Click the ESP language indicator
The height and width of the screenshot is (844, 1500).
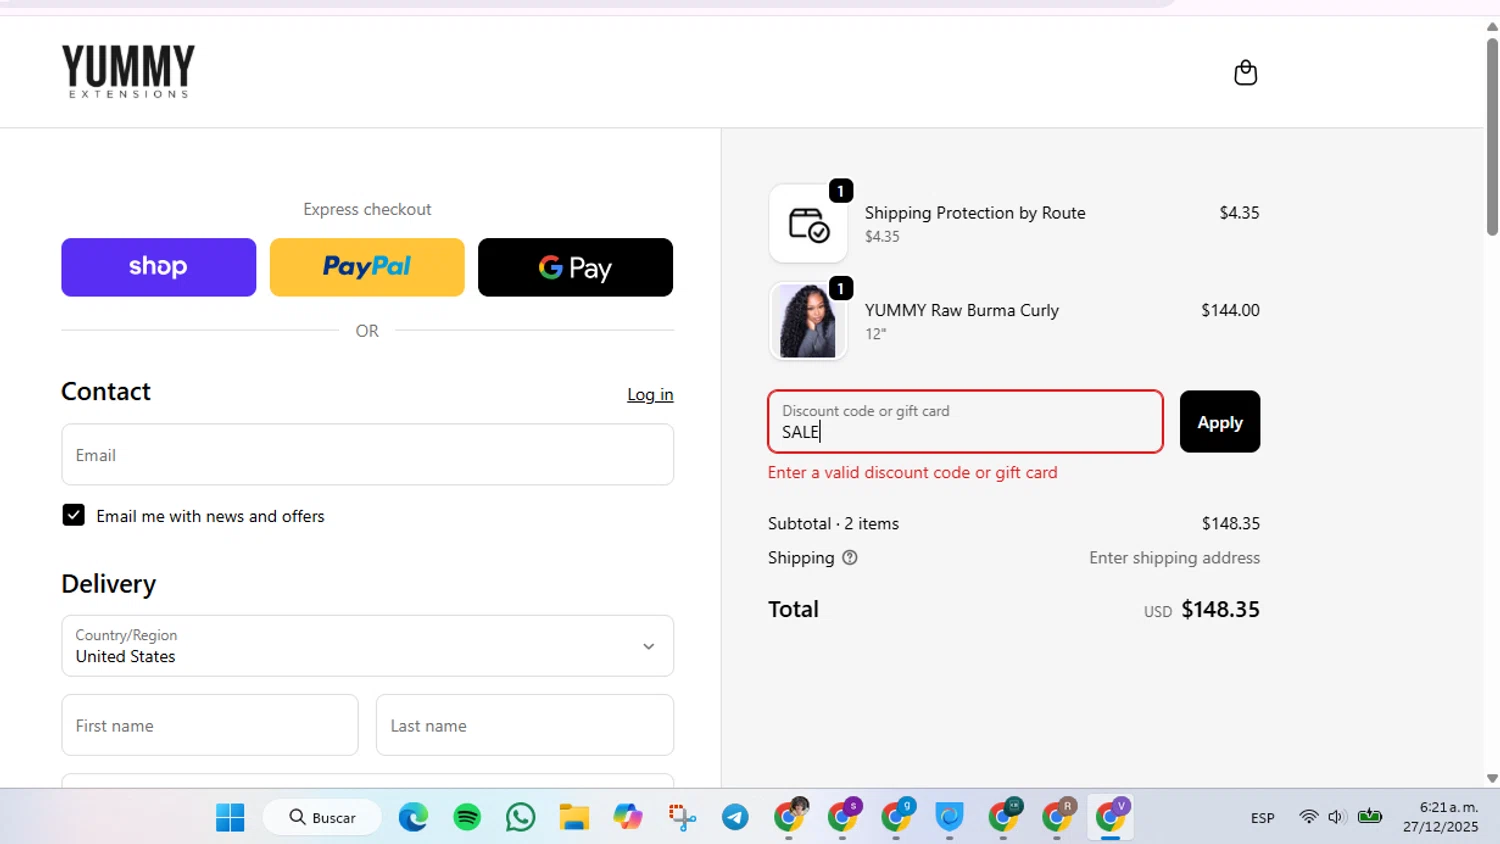[1262, 818]
